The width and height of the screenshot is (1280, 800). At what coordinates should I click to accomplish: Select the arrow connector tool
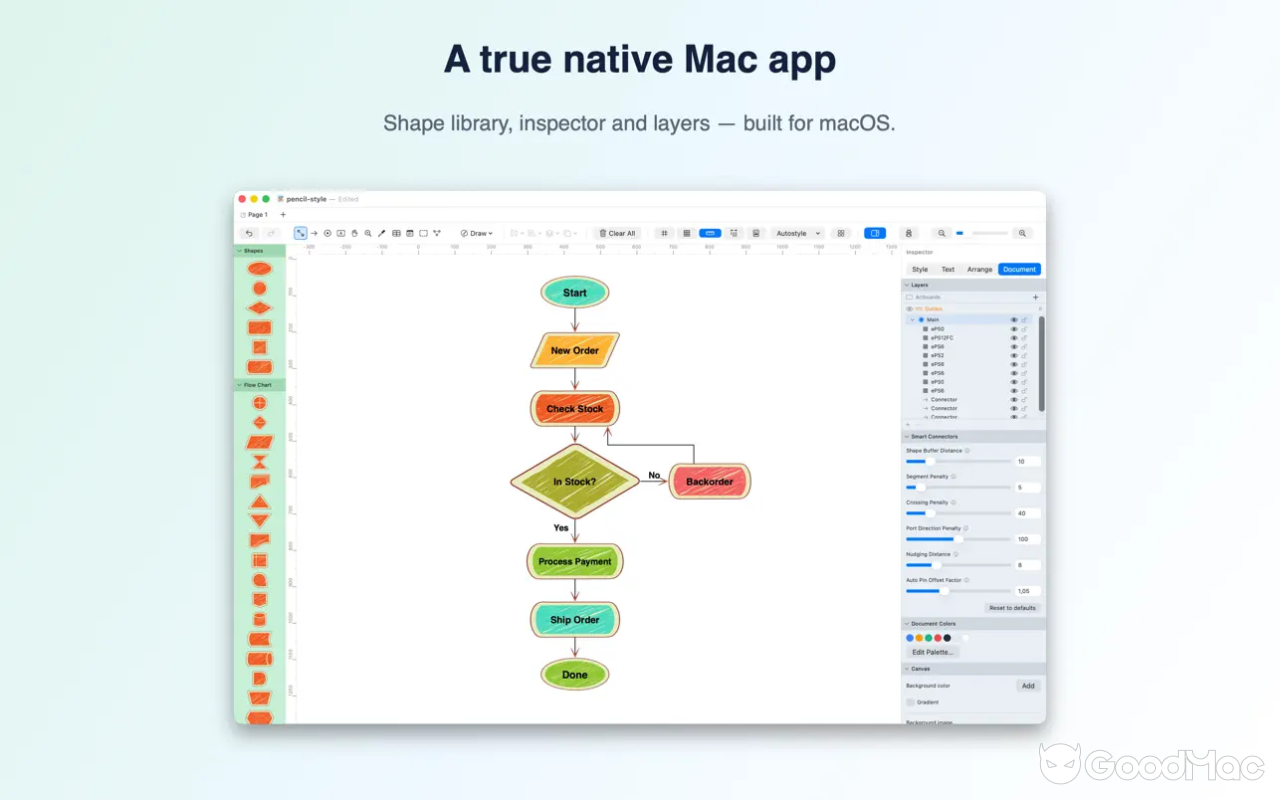(314, 233)
